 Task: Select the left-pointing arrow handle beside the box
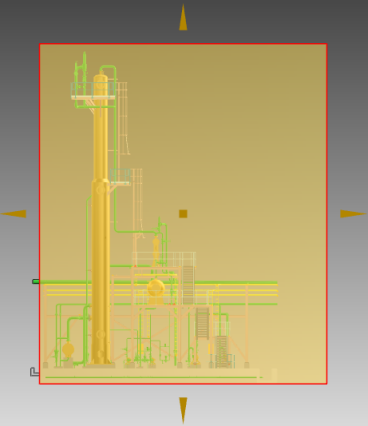click(x=13, y=214)
